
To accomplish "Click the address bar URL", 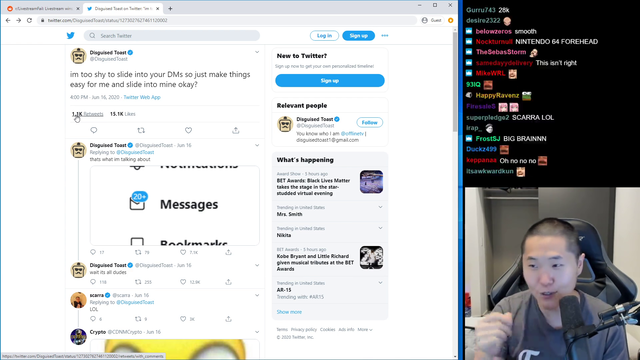I will 107,20.
